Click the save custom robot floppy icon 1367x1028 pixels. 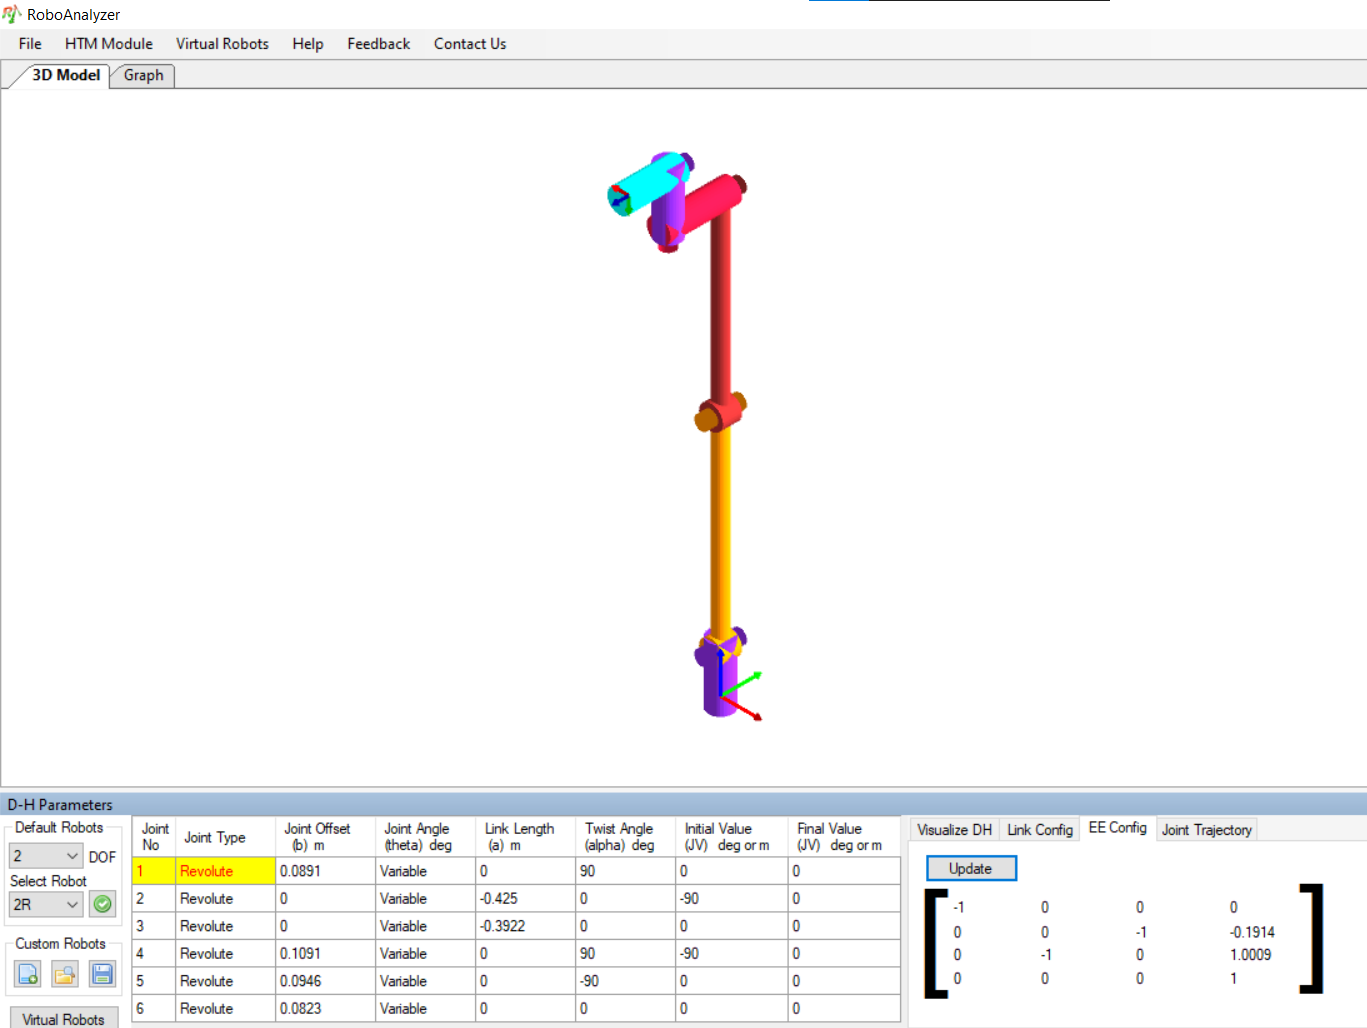tap(102, 974)
